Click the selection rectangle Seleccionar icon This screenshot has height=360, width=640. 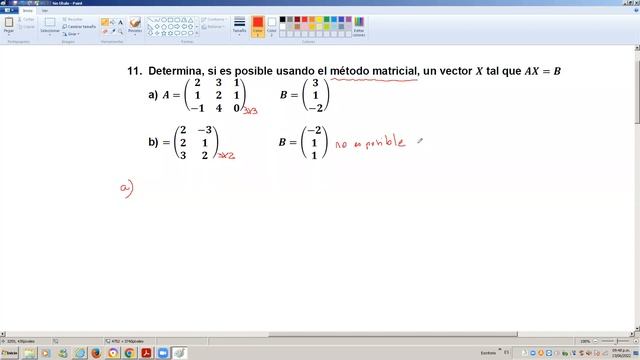[50, 22]
